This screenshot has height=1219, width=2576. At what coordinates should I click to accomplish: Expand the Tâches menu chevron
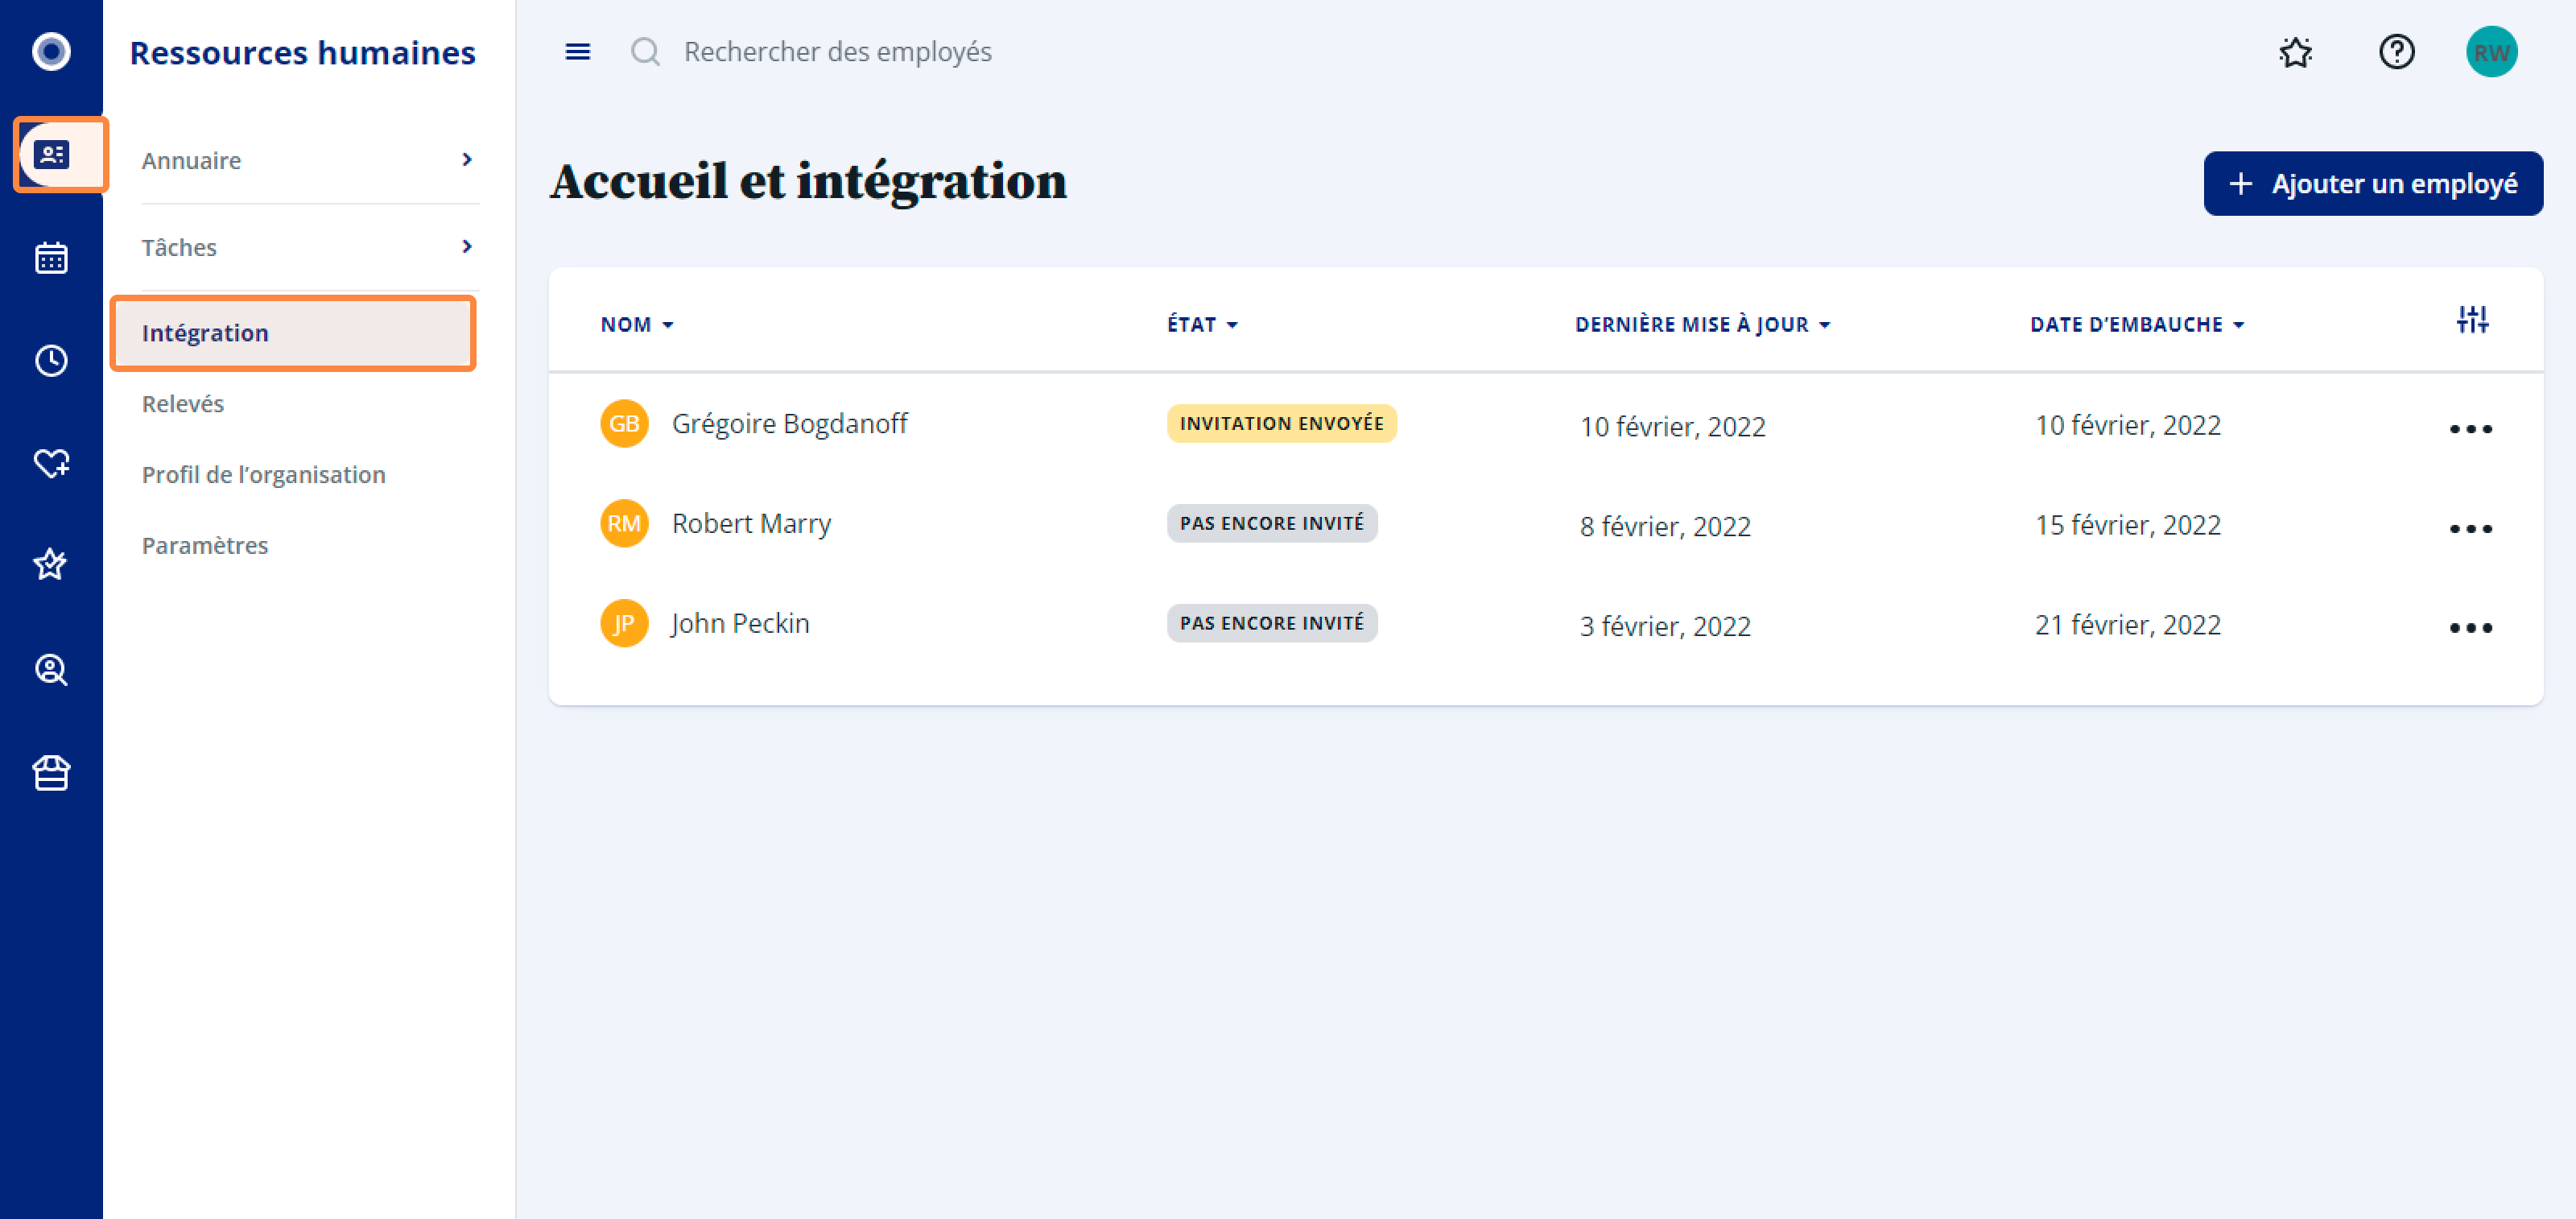point(467,246)
